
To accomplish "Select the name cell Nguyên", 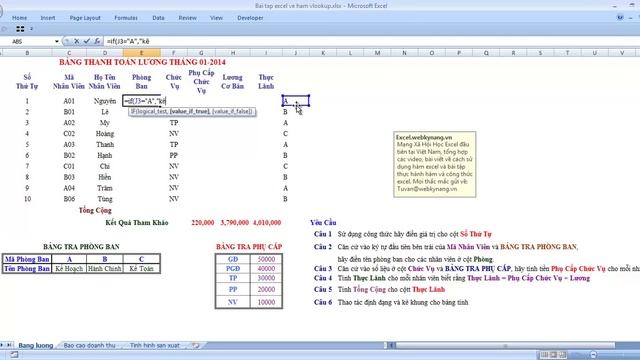I will (104, 101).
